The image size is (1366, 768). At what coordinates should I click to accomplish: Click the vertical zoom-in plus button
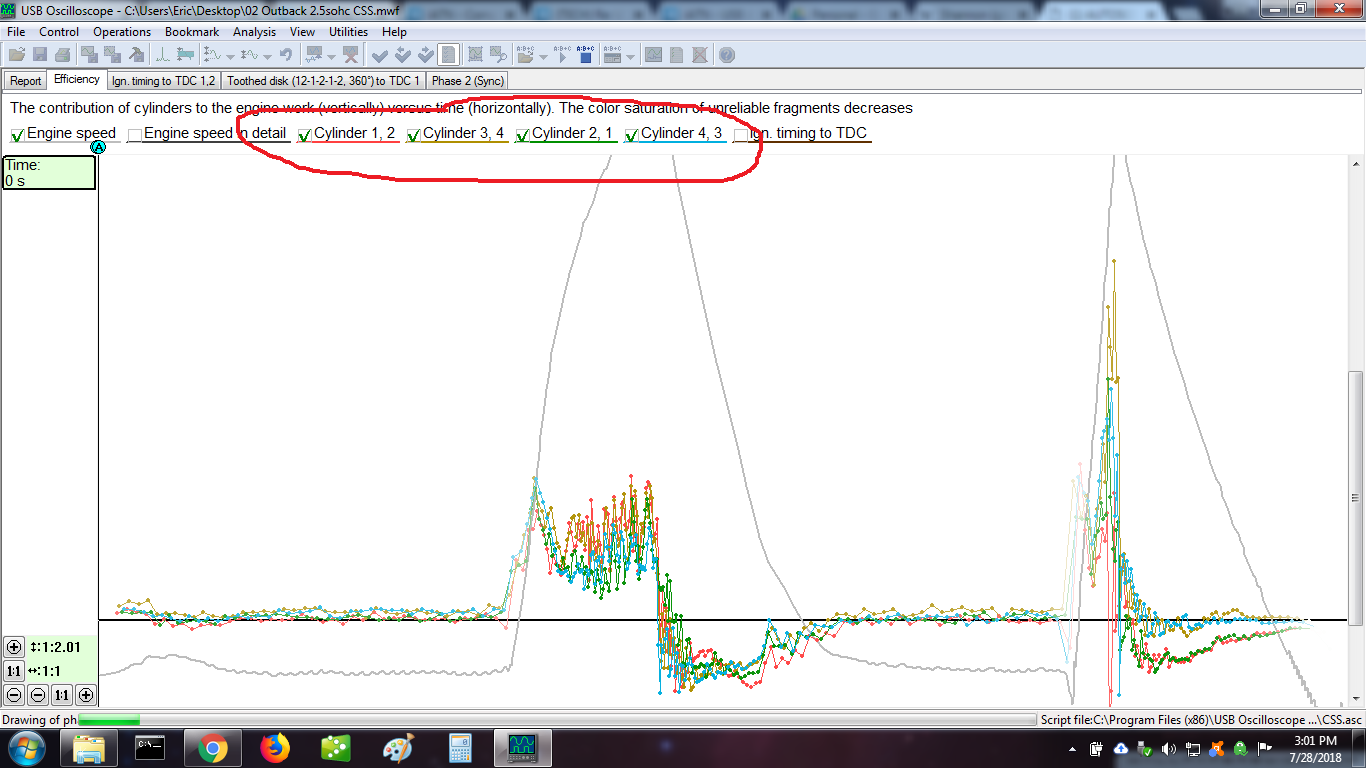tap(14, 647)
